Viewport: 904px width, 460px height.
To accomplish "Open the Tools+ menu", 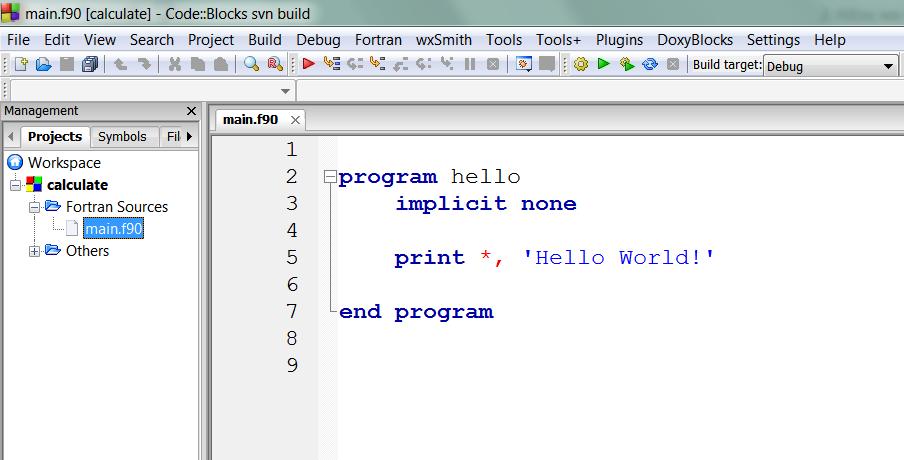I will click(558, 40).
